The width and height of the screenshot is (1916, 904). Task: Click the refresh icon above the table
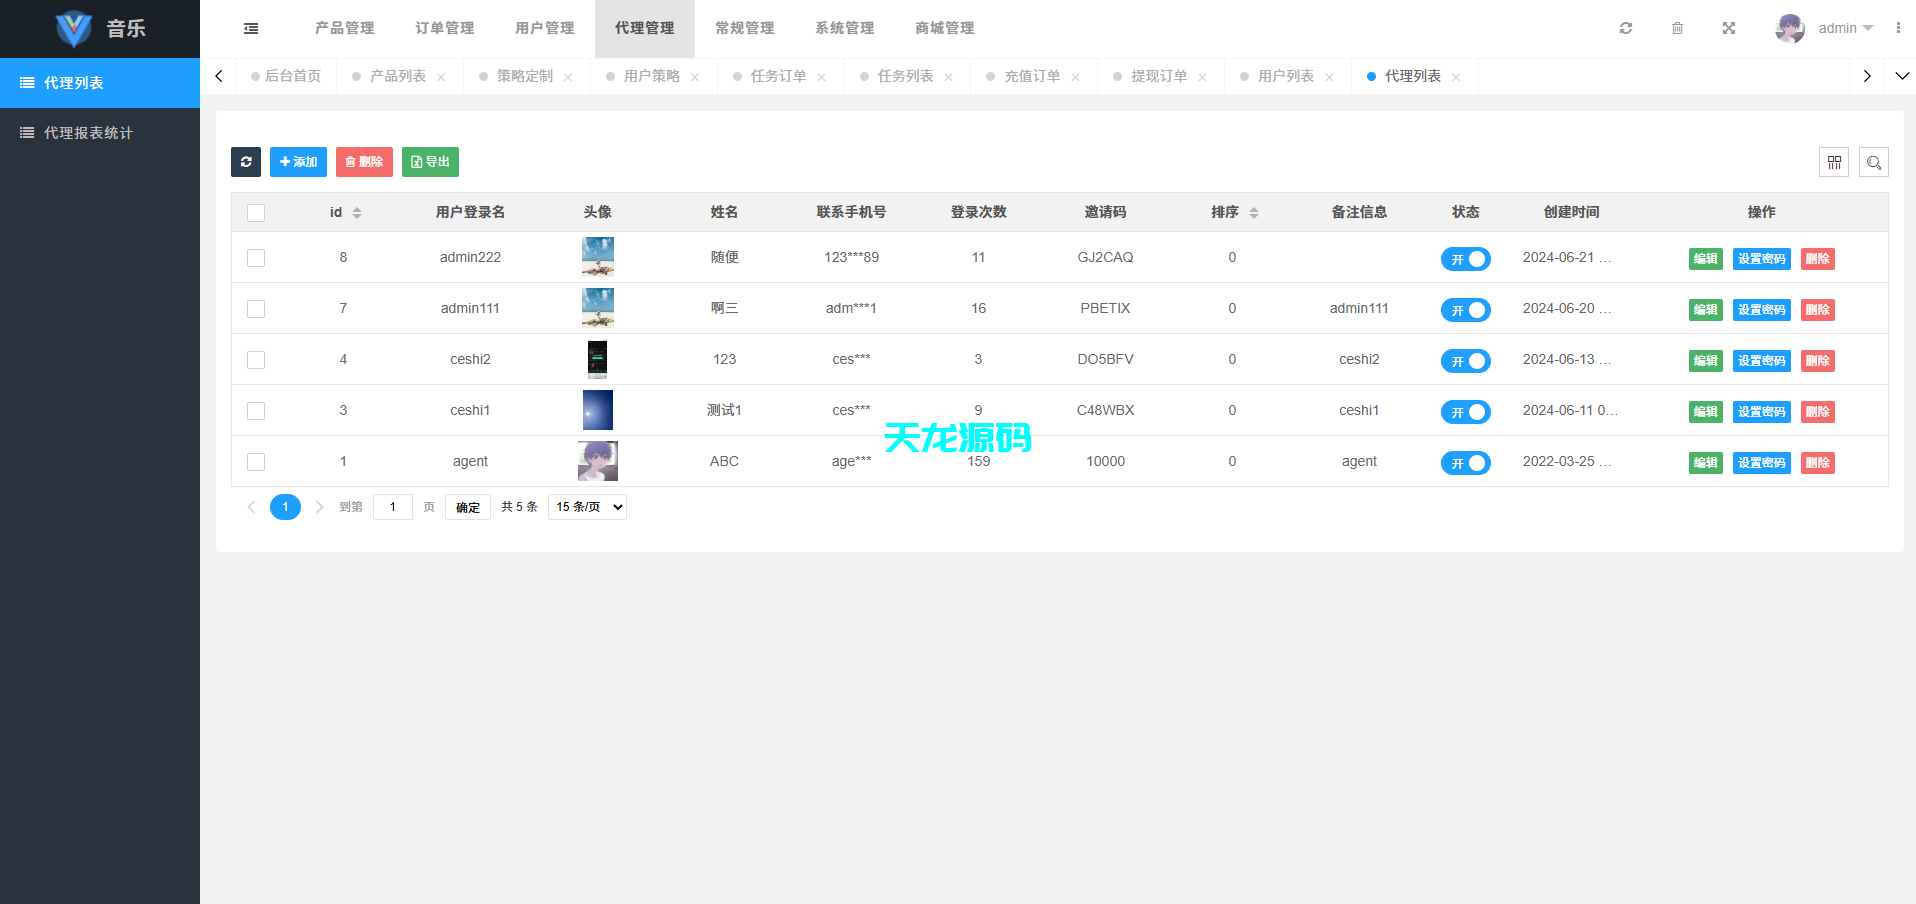click(x=246, y=161)
